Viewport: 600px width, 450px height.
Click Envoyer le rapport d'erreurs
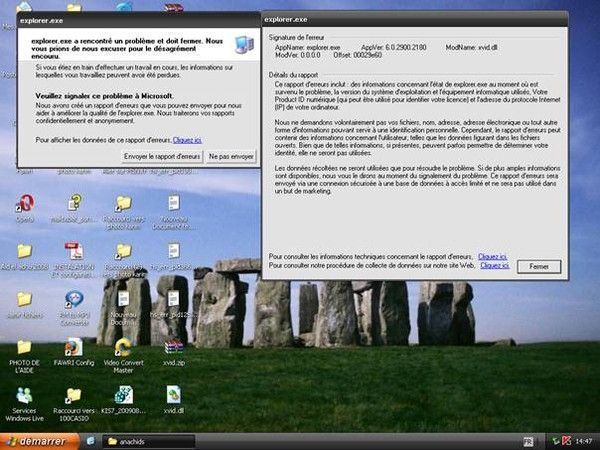coord(162,157)
